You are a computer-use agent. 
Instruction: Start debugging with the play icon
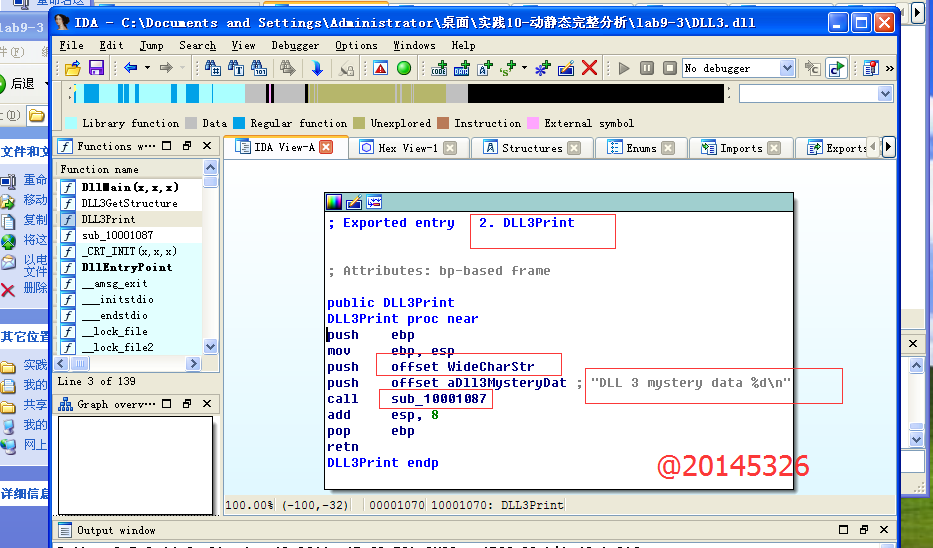(624, 68)
